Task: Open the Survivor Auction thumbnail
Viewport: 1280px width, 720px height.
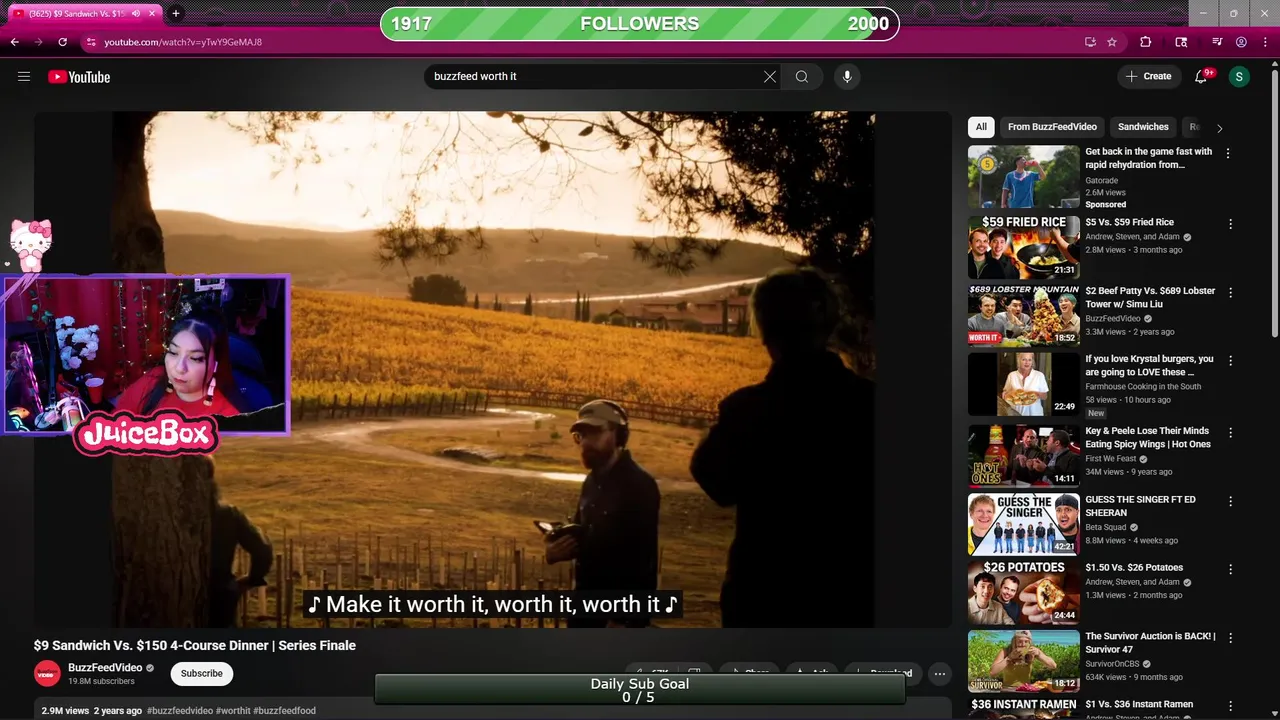Action: tap(1024, 660)
